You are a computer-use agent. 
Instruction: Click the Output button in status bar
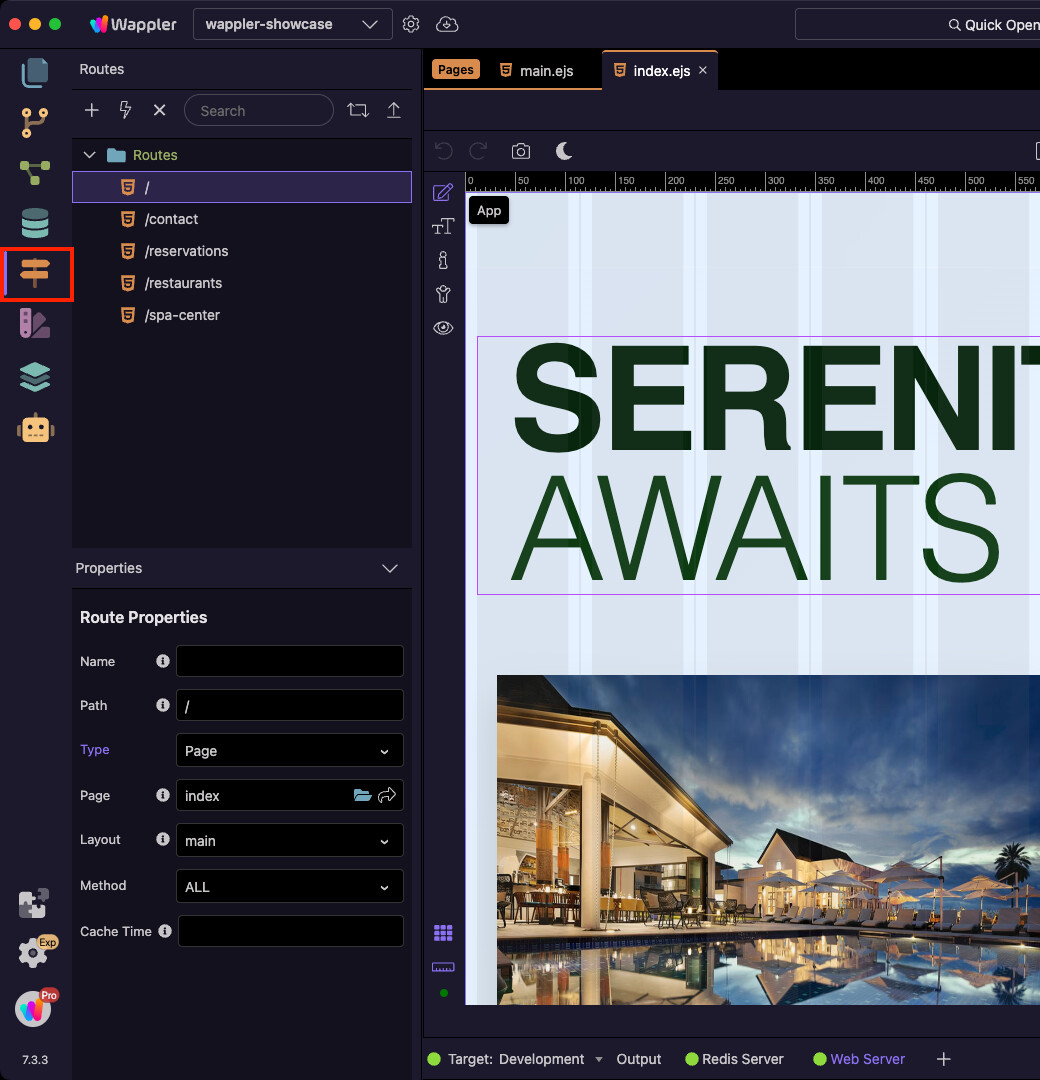click(x=638, y=1059)
